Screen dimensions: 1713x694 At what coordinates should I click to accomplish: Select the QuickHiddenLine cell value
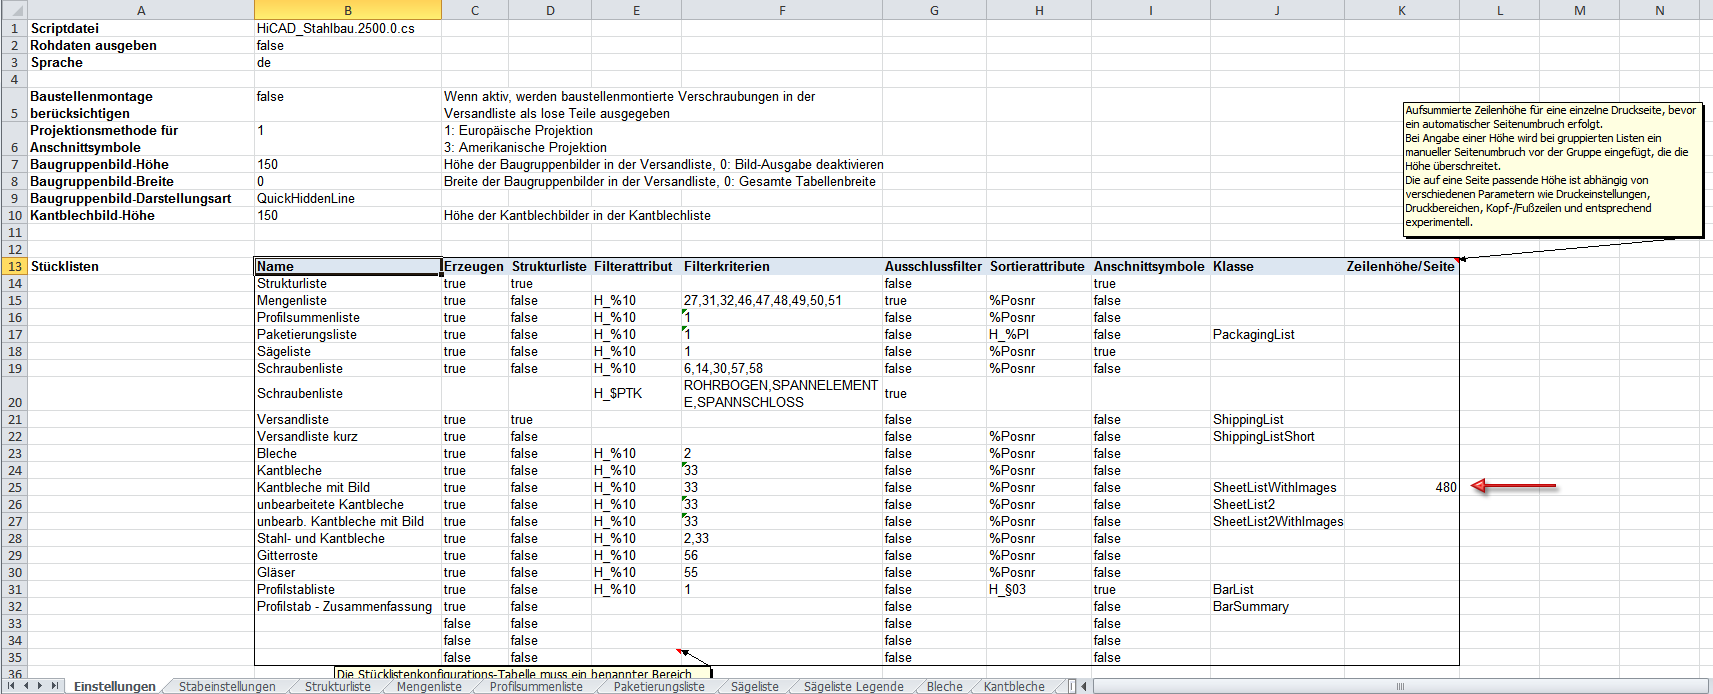click(347, 199)
